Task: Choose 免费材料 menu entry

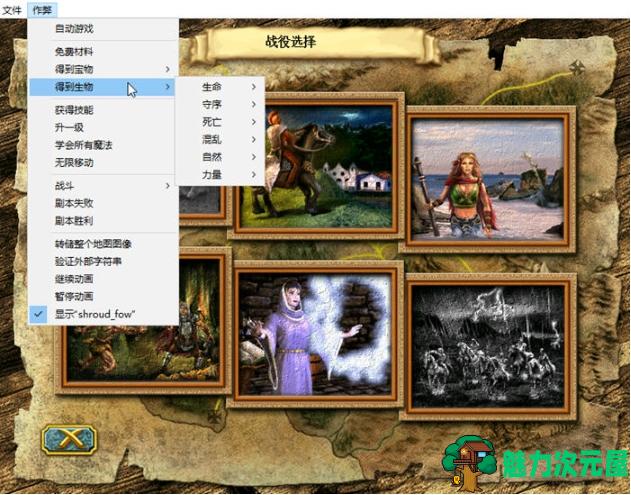Action: (x=104, y=52)
